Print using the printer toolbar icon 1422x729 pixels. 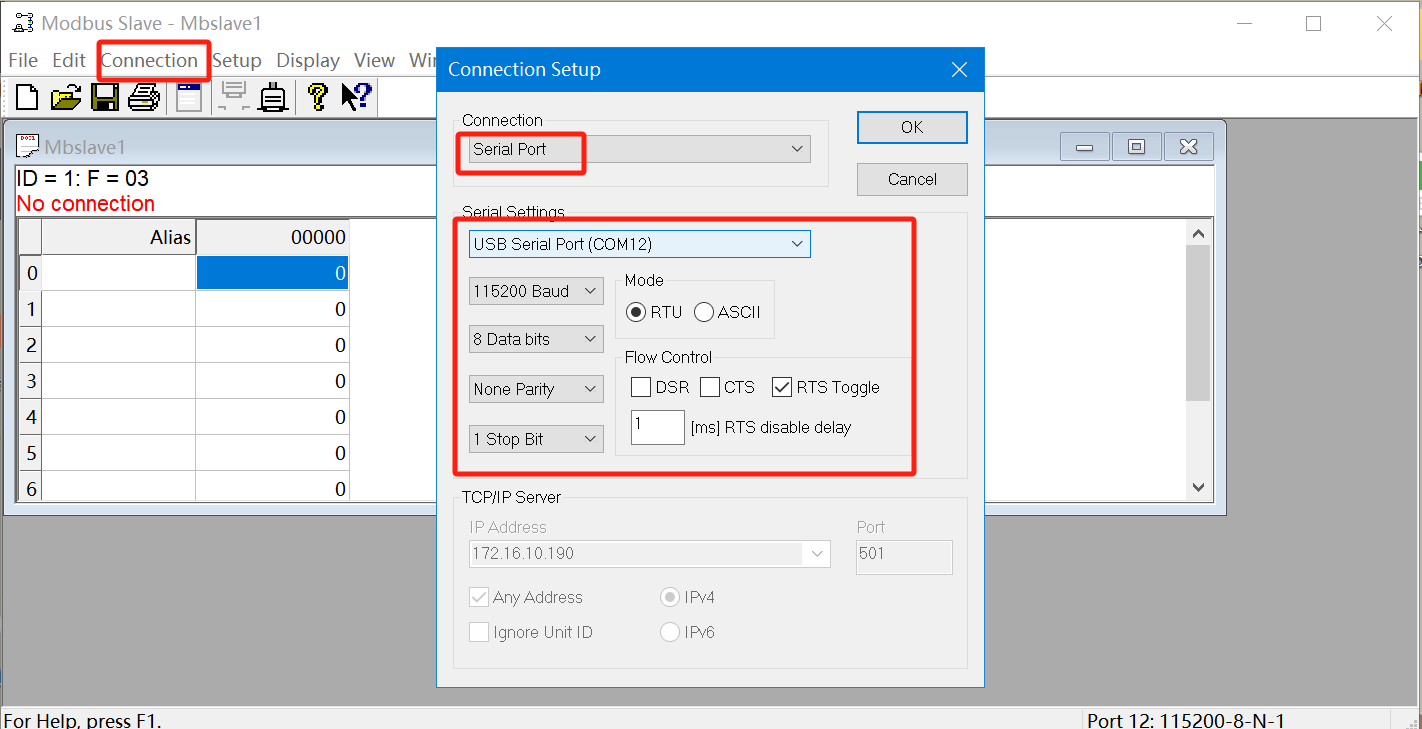tap(143, 97)
